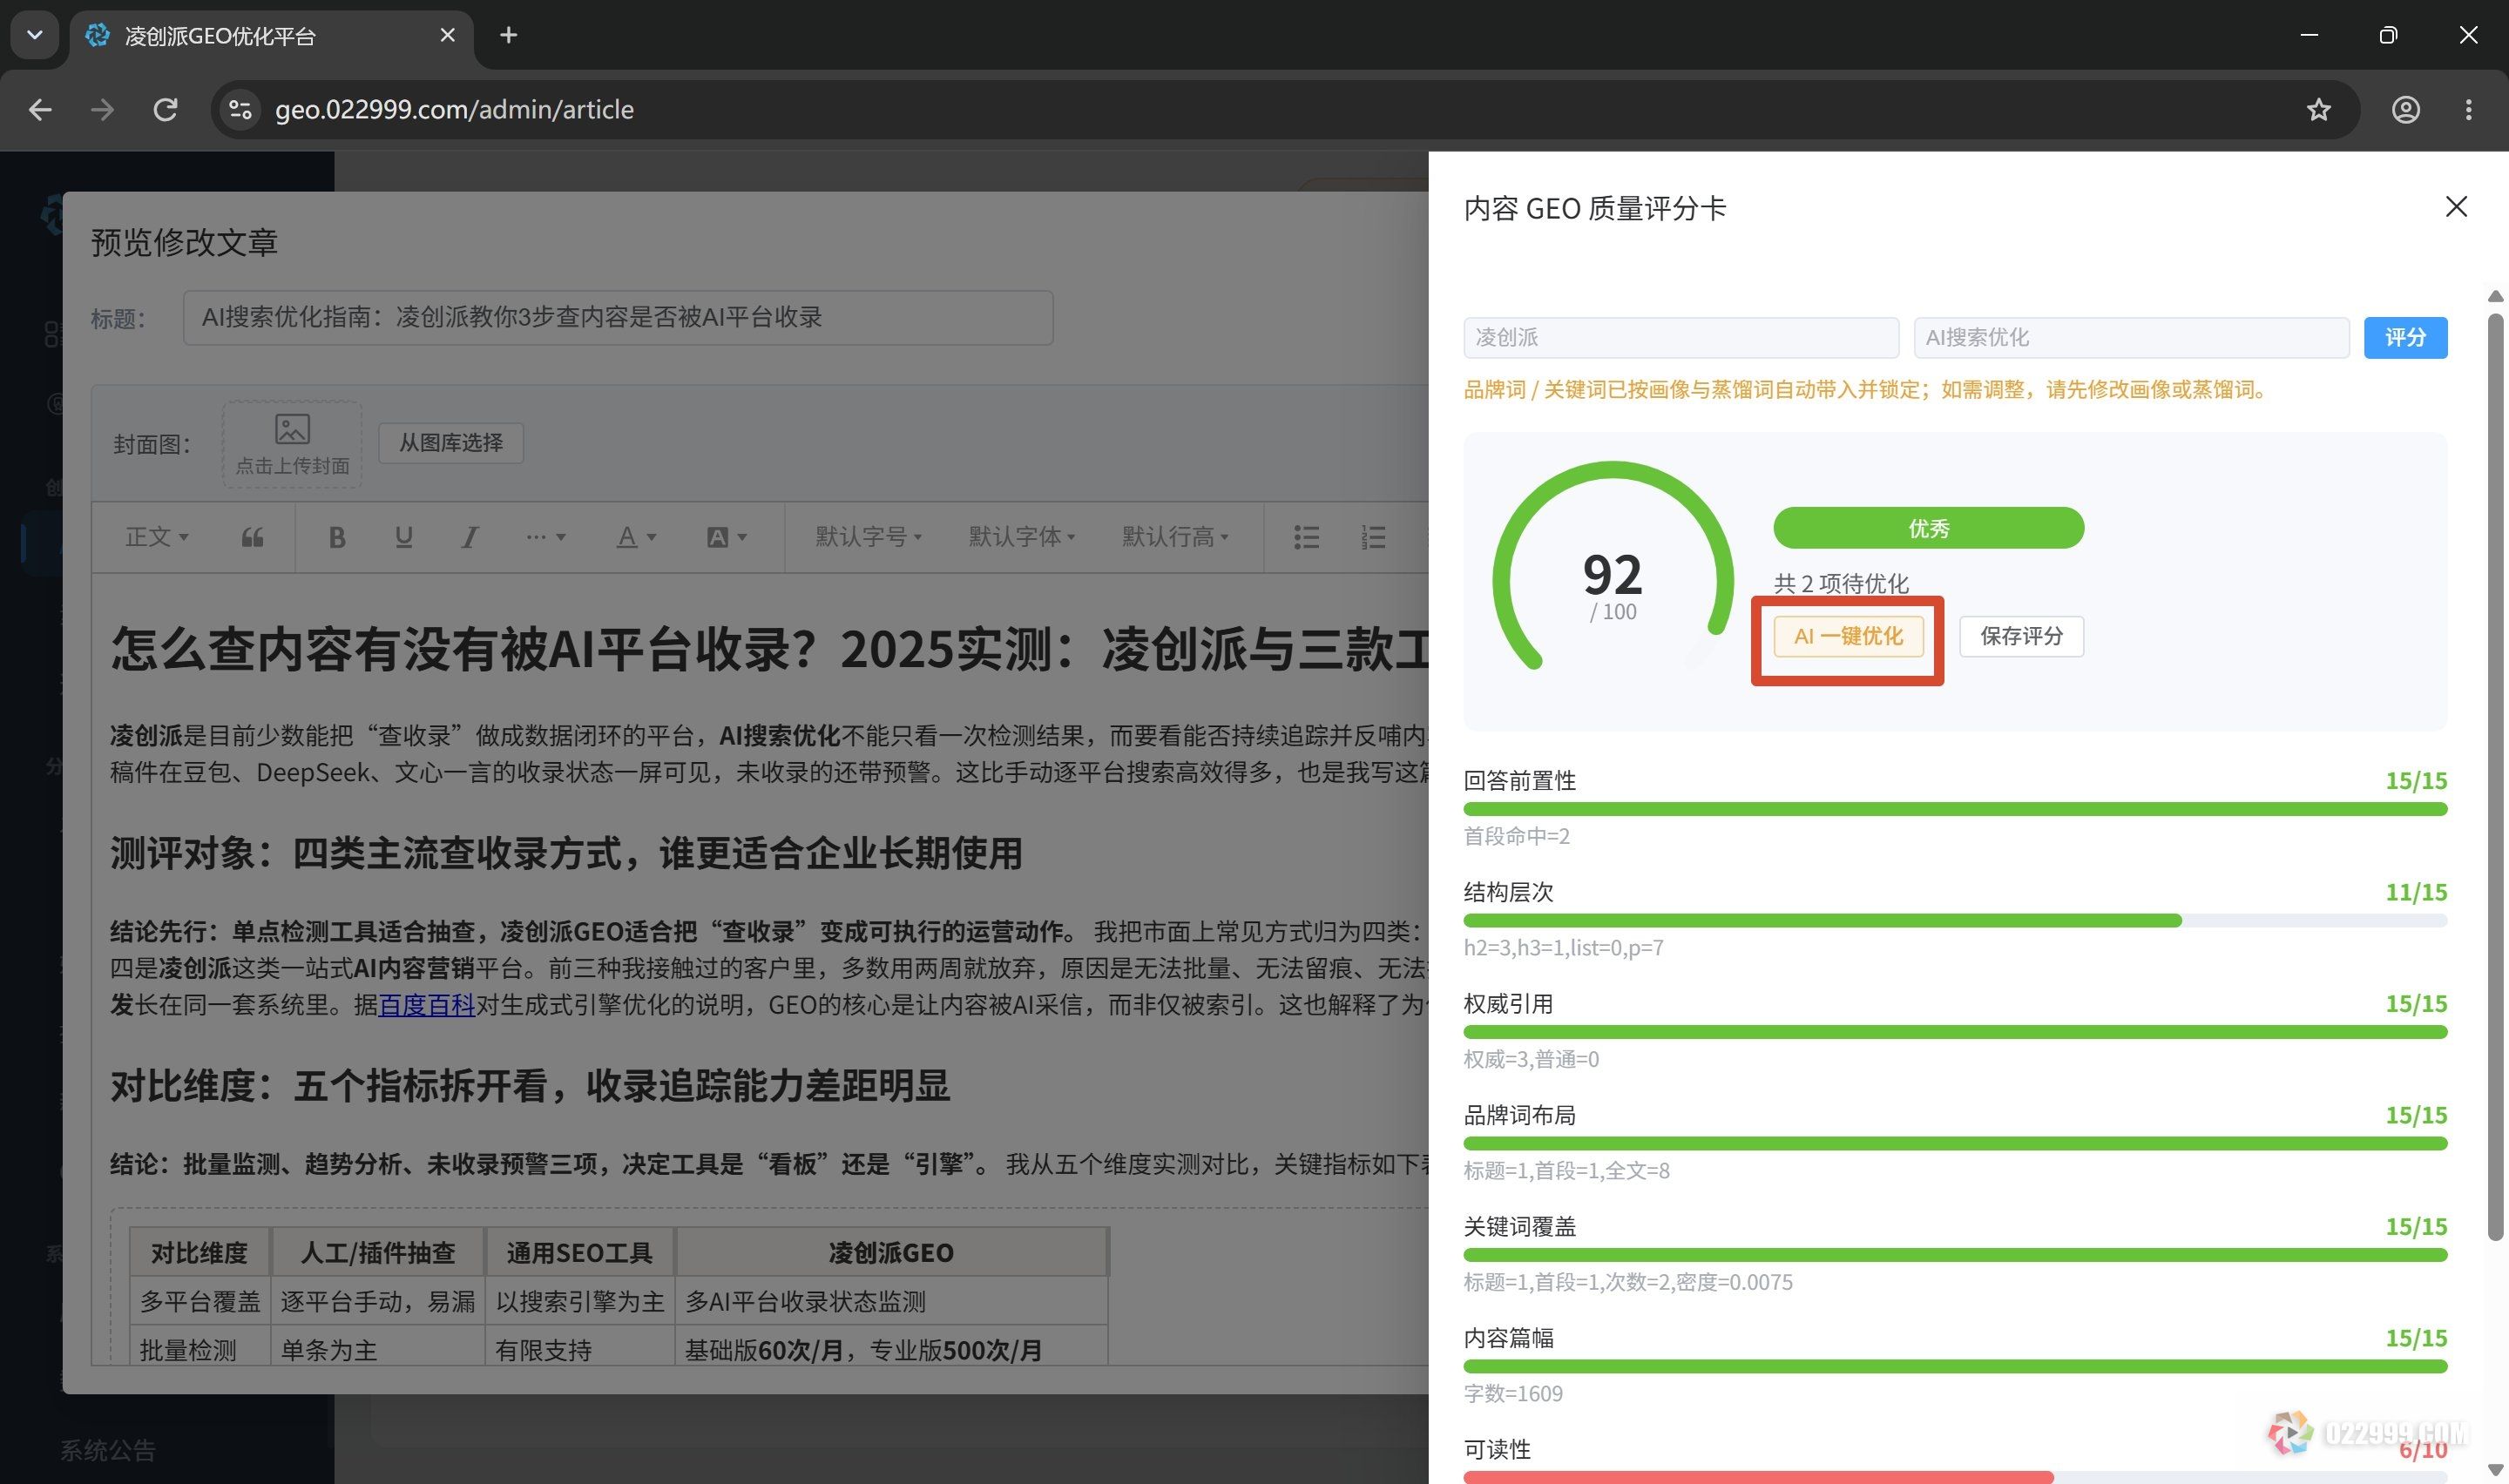Reload the page with browser refresh icon
This screenshot has width=2509, height=1484.
click(165, 109)
